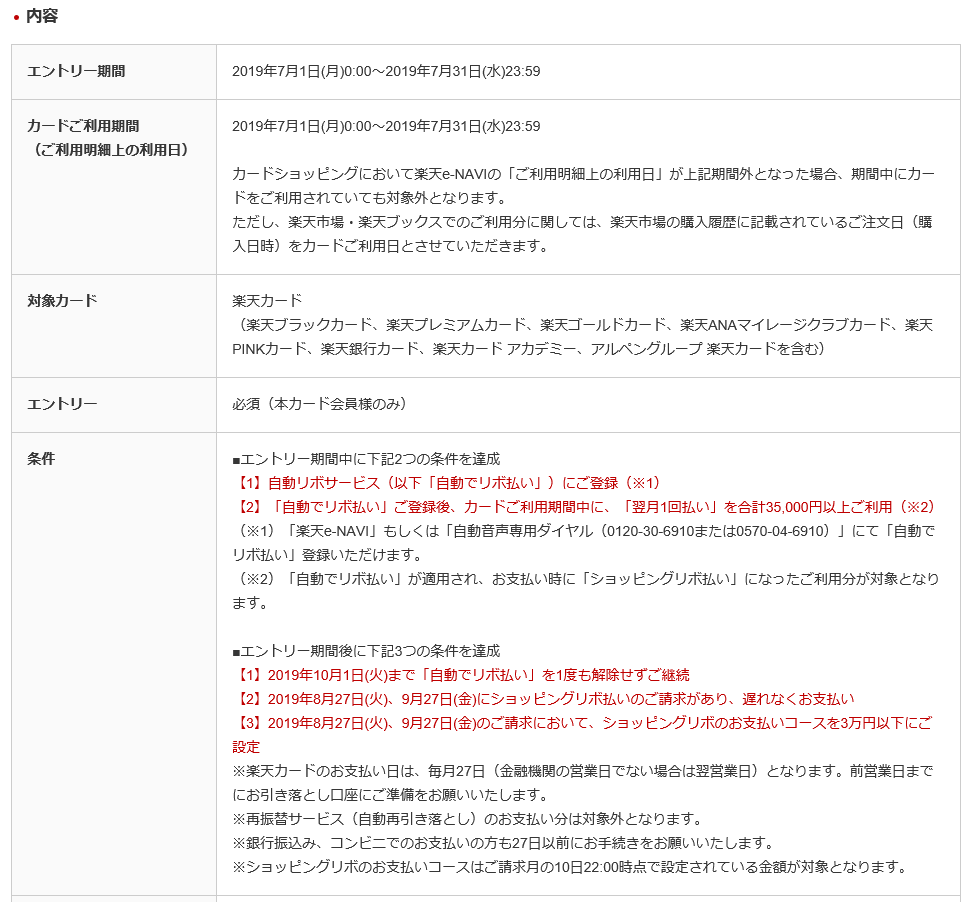The height and width of the screenshot is (902, 967).
Task: Select the '楽天カード' first line in 対象カード row
Action: (x=267, y=301)
